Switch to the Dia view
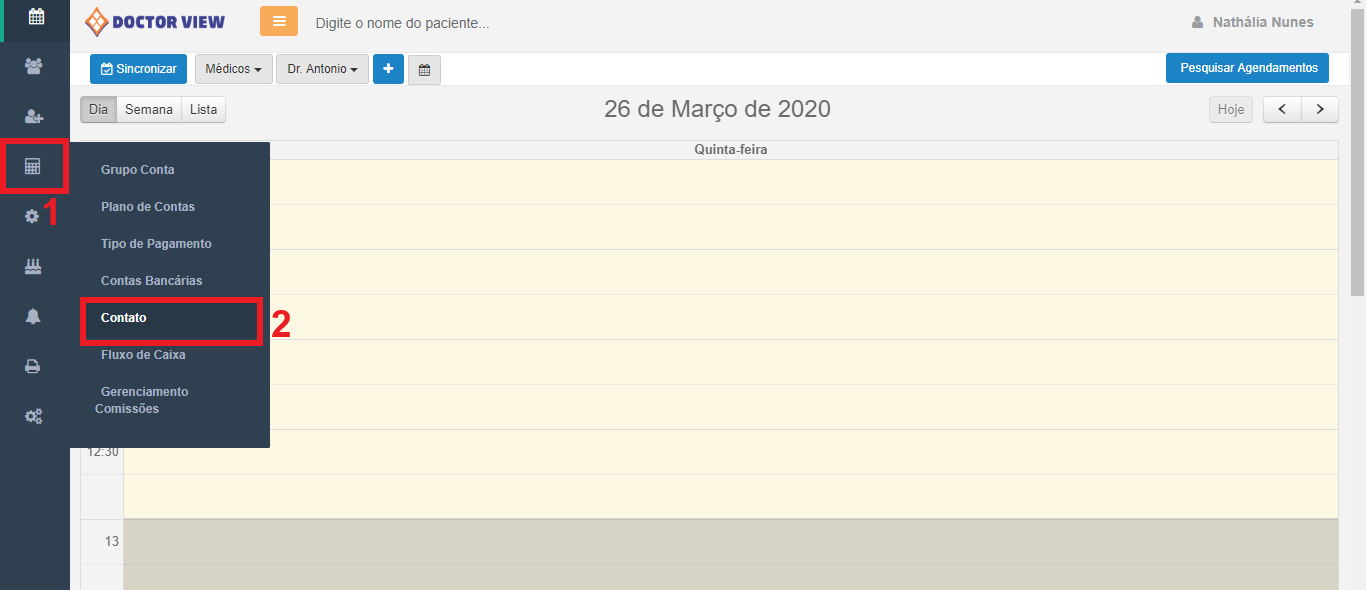The width and height of the screenshot is (1366, 590). 98,109
